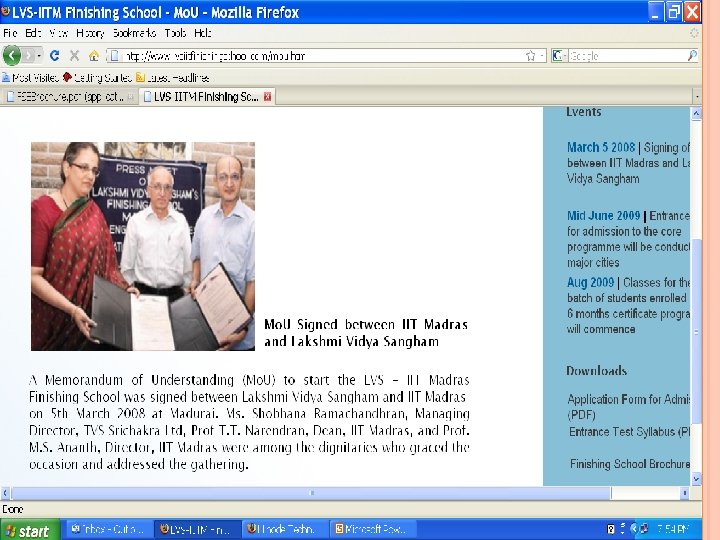Minimize the Firefox window
The height and width of the screenshot is (540, 720).
point(655,12)
